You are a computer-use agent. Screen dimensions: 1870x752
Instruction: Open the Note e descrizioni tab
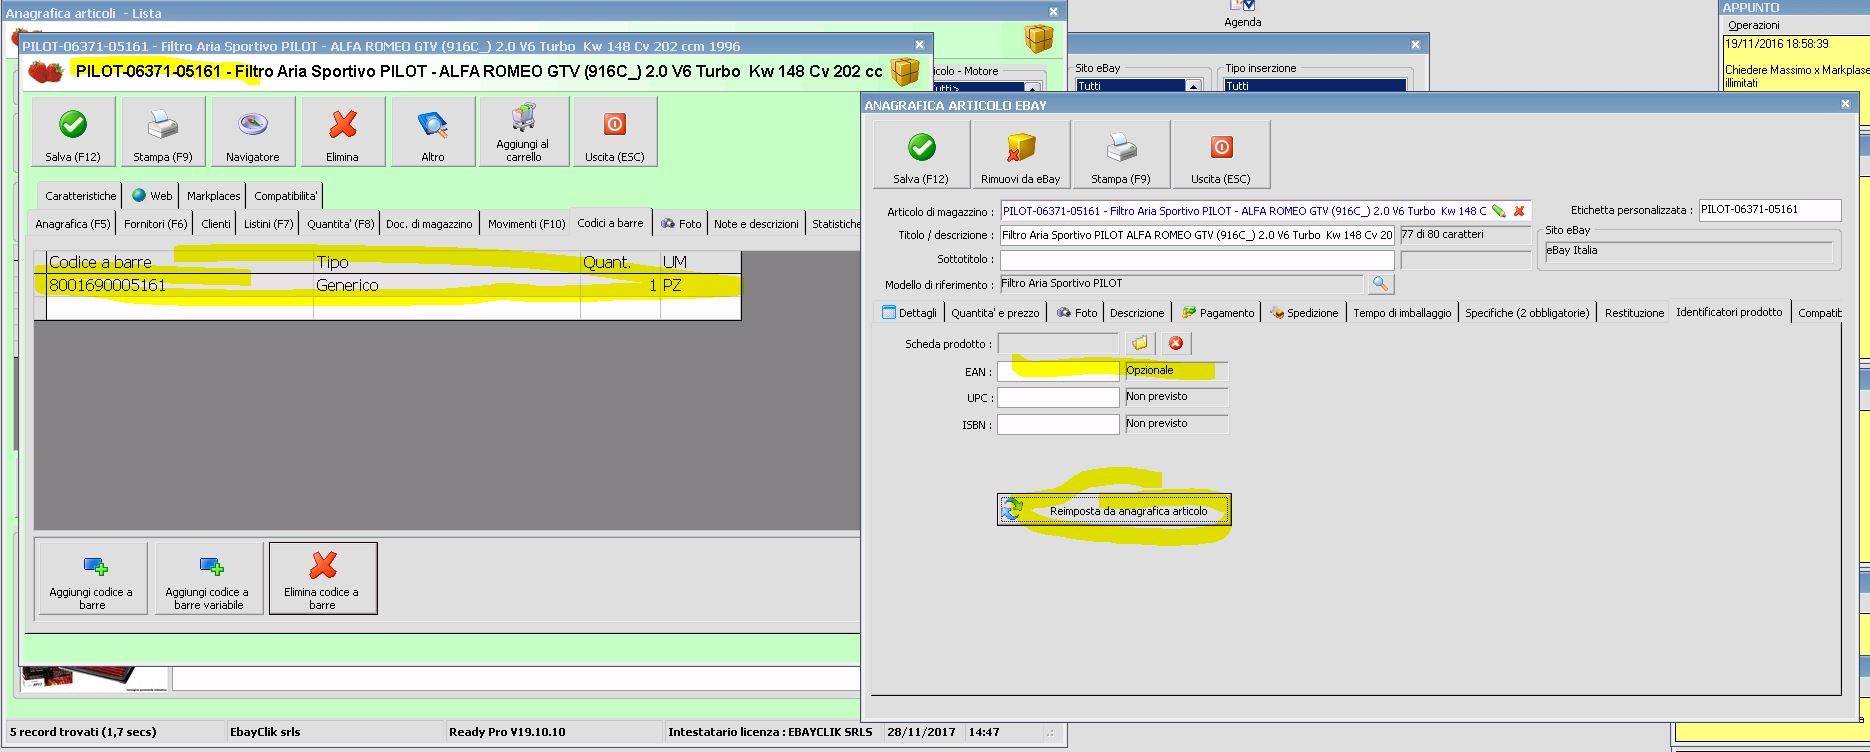click(x=756, y=224)
